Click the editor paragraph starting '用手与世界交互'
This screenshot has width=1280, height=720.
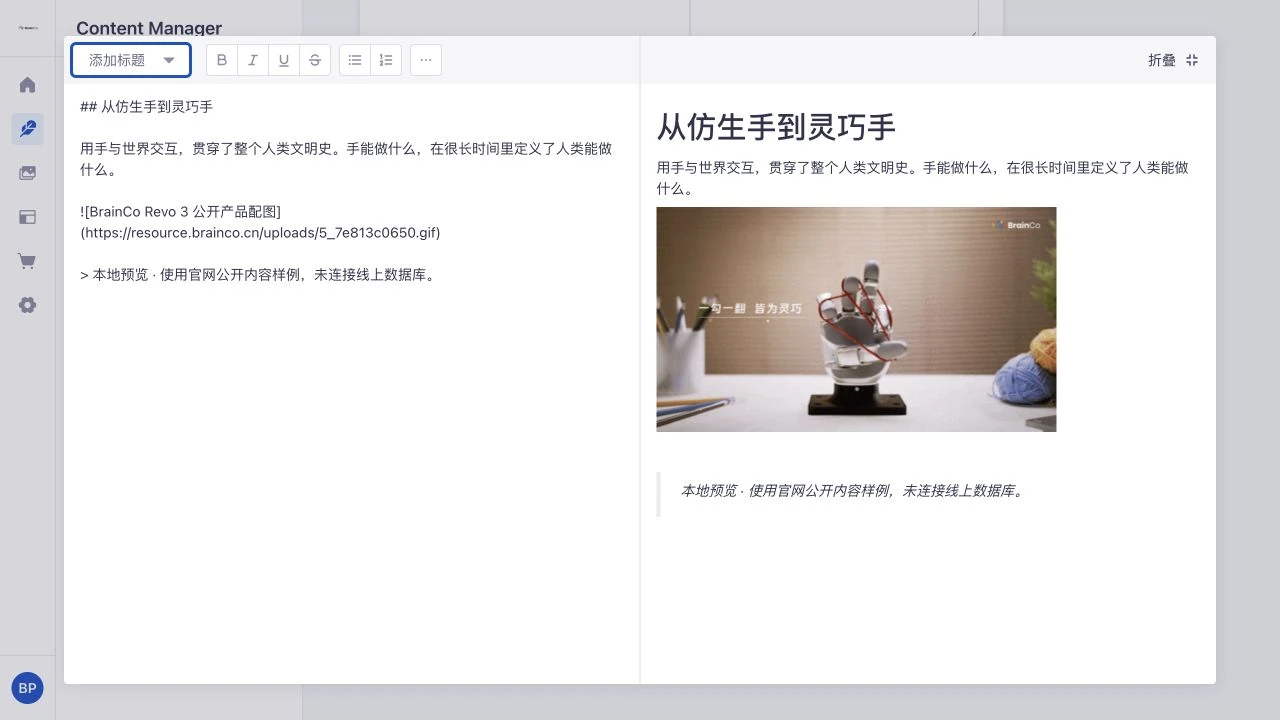(346, 159)
